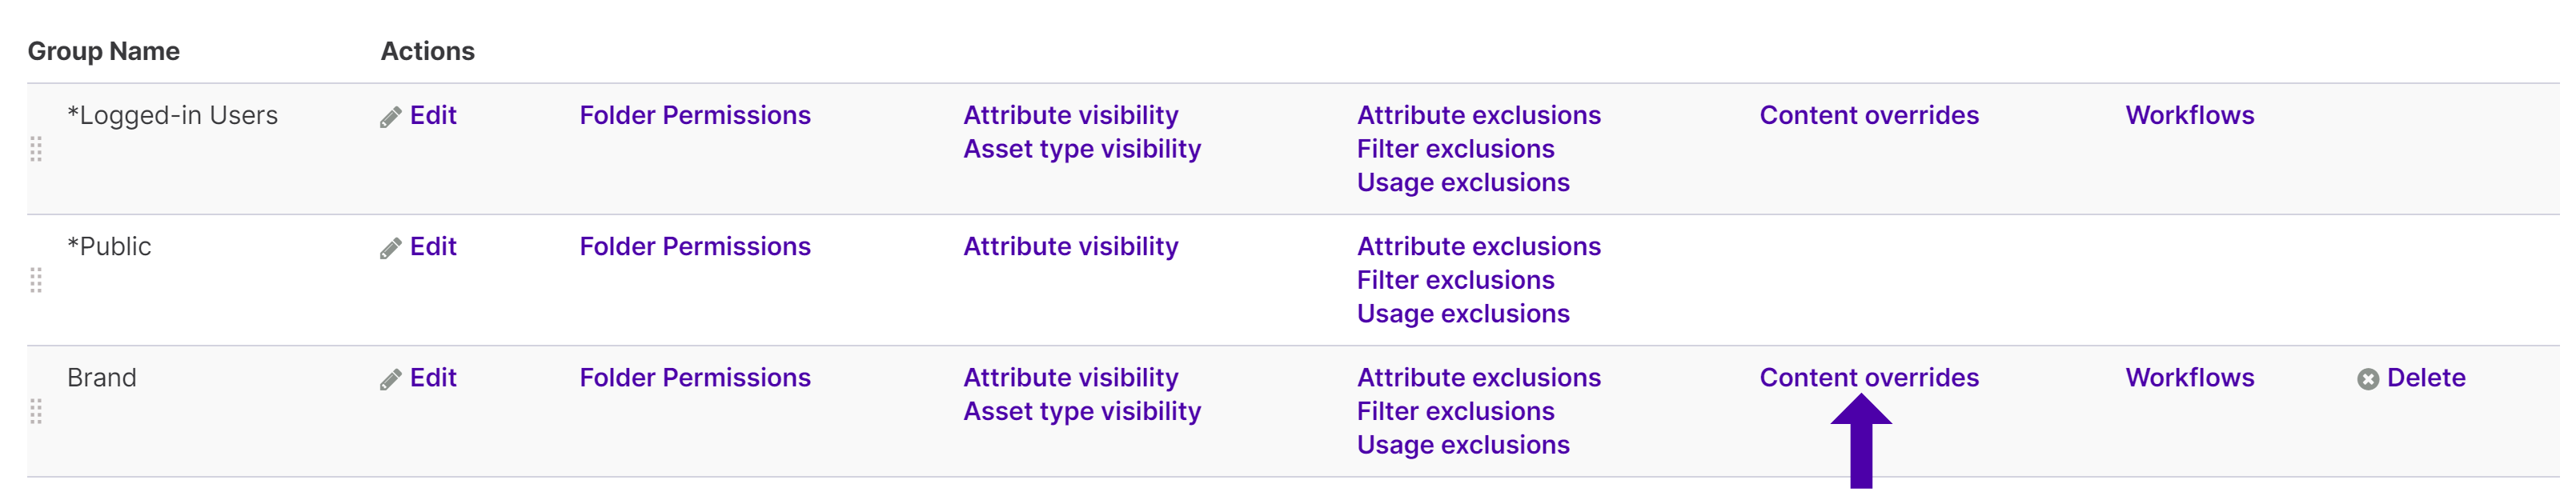Open Attribute visibility for Public group
The image size is (2576, 500).
point(1070,247)
